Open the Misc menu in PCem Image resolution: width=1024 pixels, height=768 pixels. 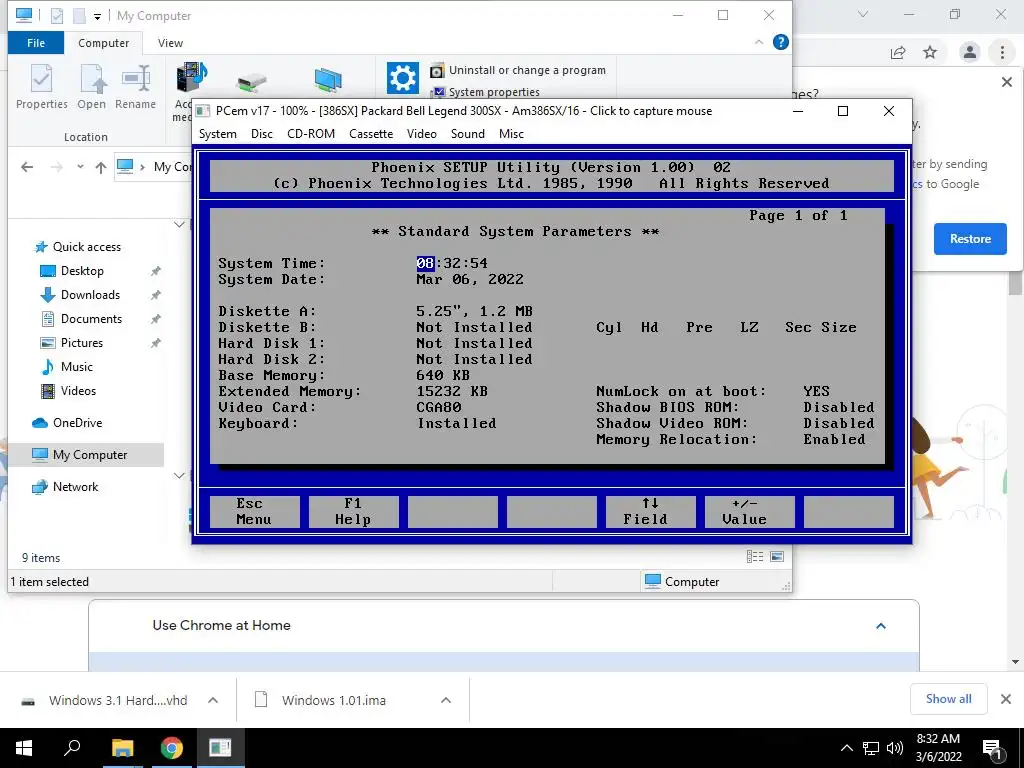click(511, 134)
